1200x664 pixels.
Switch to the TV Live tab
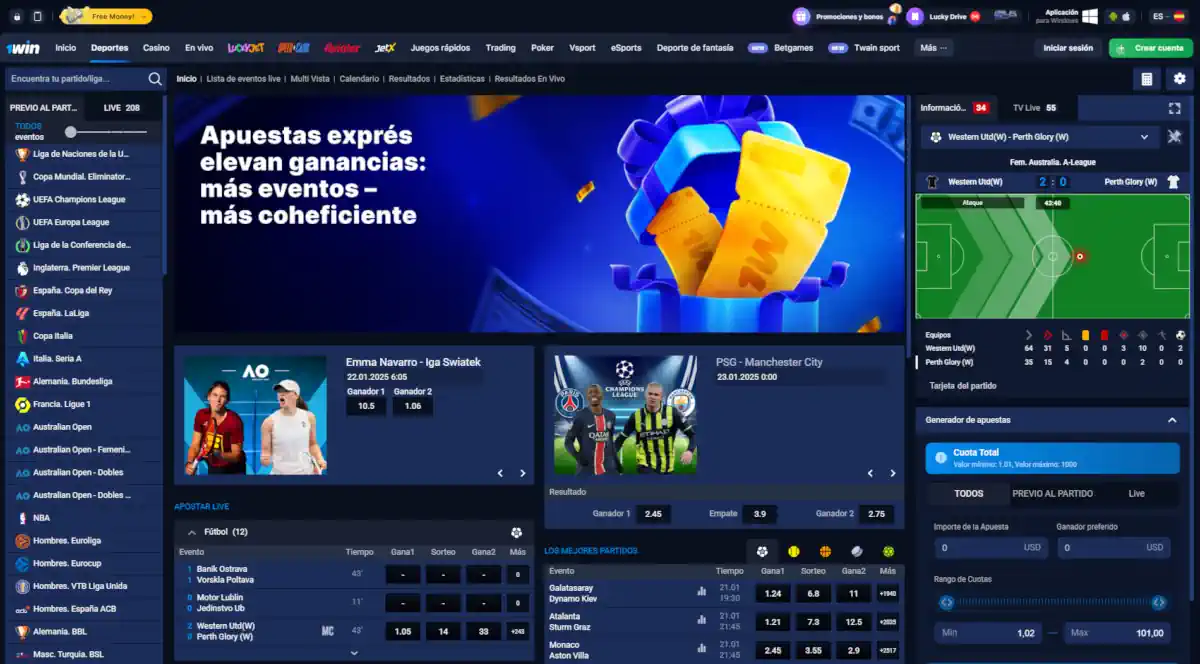pos(1033,108)
